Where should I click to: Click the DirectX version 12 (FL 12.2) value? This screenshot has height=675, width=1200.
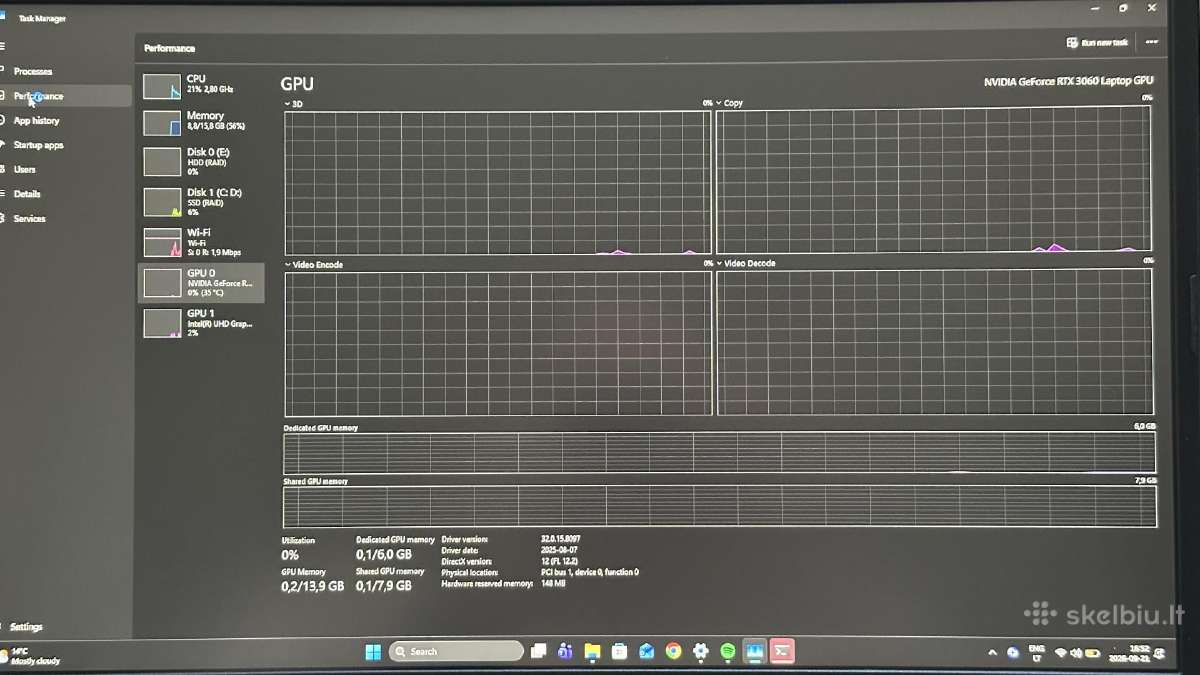point(559,561)
